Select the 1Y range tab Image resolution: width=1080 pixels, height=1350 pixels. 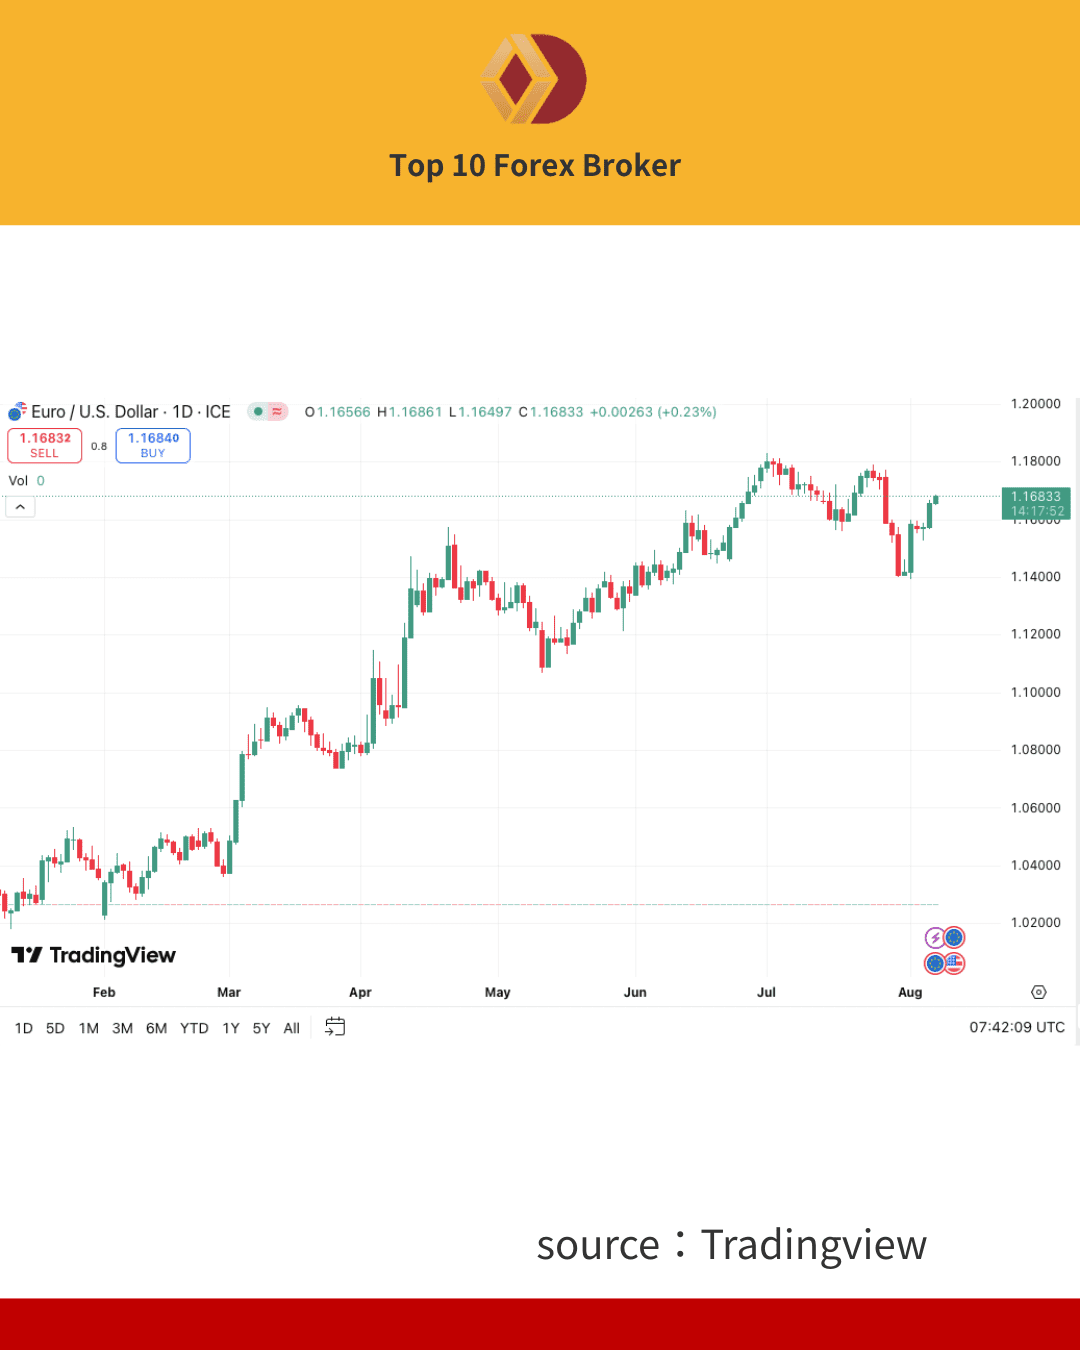coord(230,1028)
